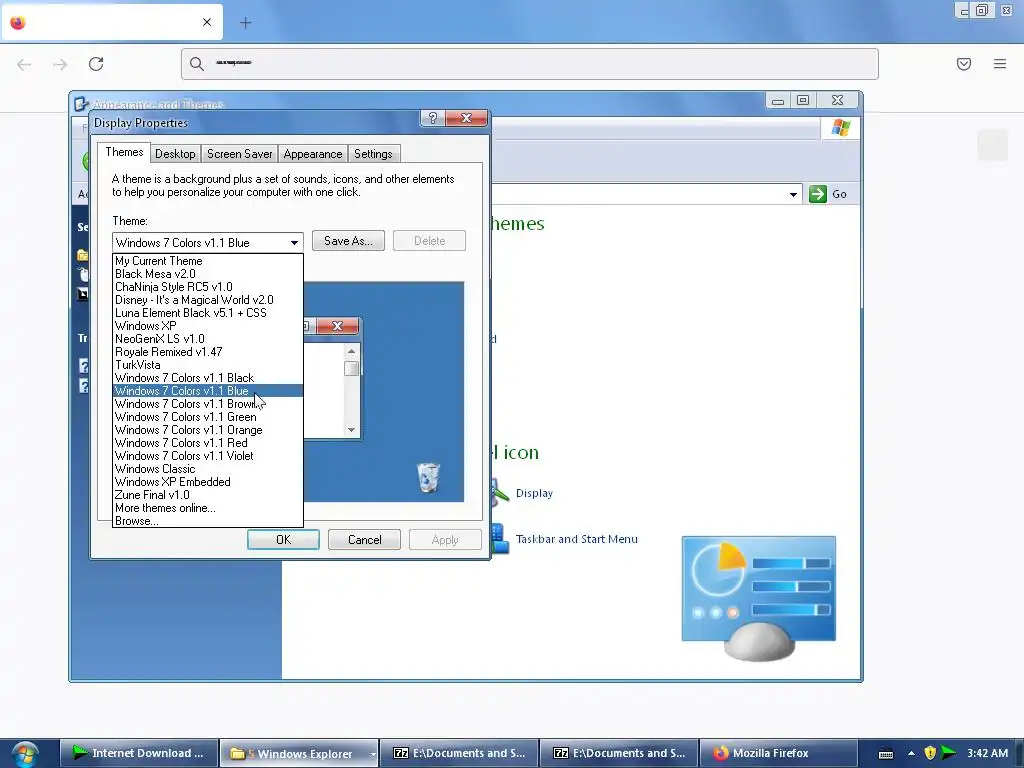Image resolution: width=1024 pixels, height=768 pixels.
Task: Choose the Windows XP theme
Action: (x=208, y=326)
